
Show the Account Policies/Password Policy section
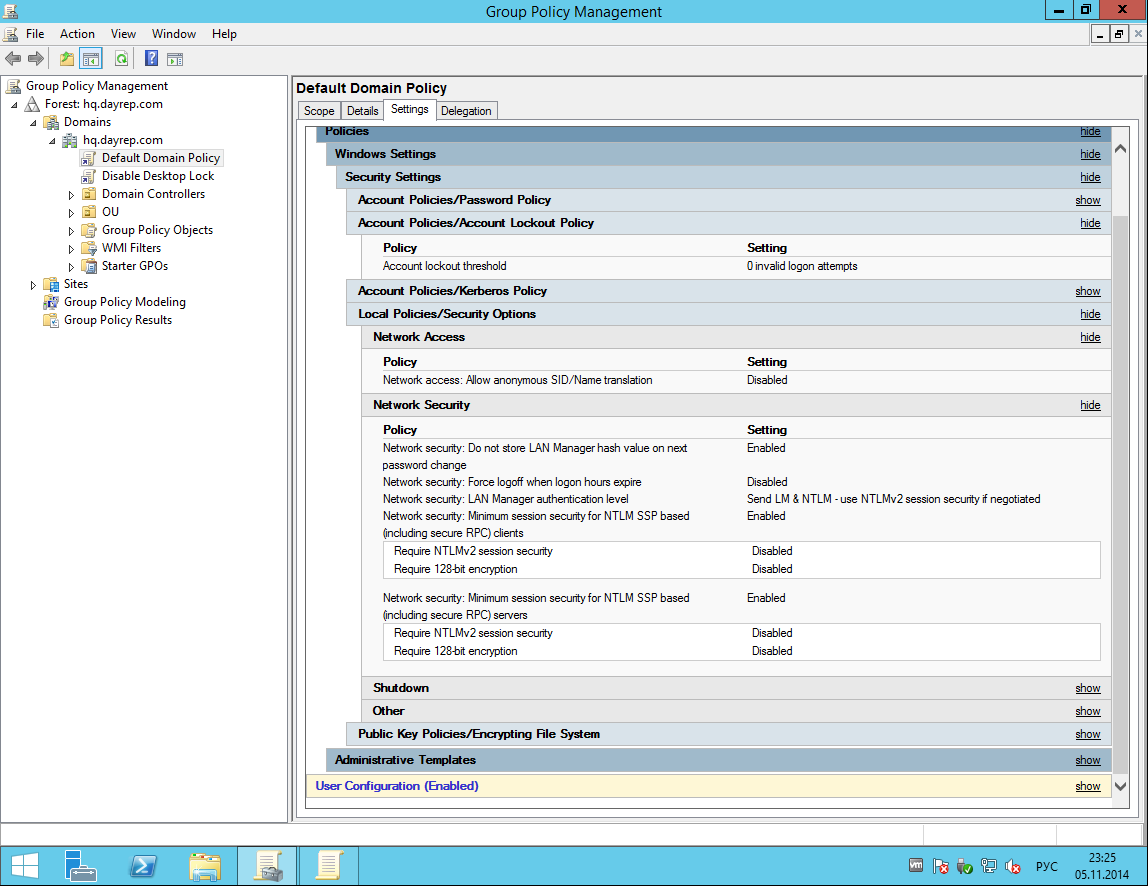[1088, 200]
